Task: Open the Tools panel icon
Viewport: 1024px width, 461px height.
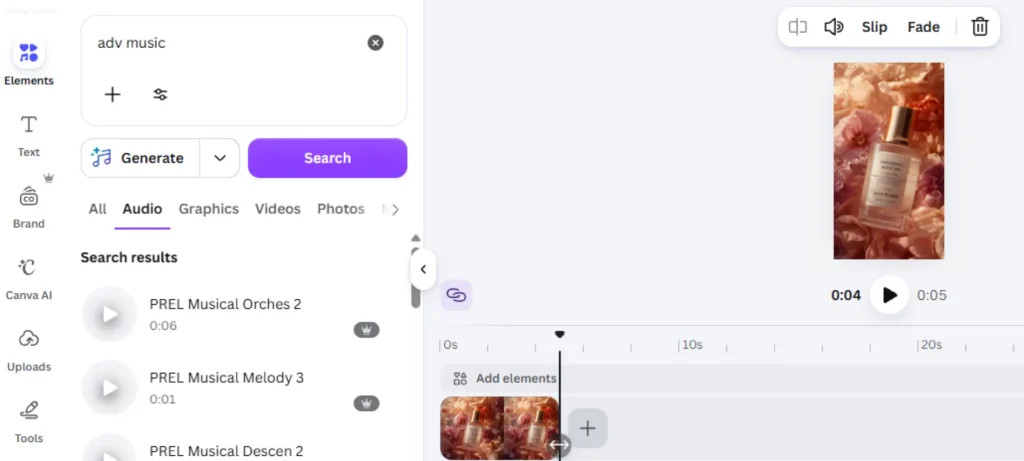Action: point(29,410)
